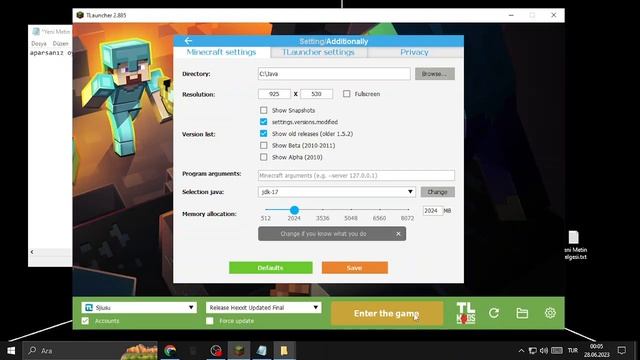The image size is (640, 360).
Task: Click the taskbar Ara search box
Action: coord(90,351)
